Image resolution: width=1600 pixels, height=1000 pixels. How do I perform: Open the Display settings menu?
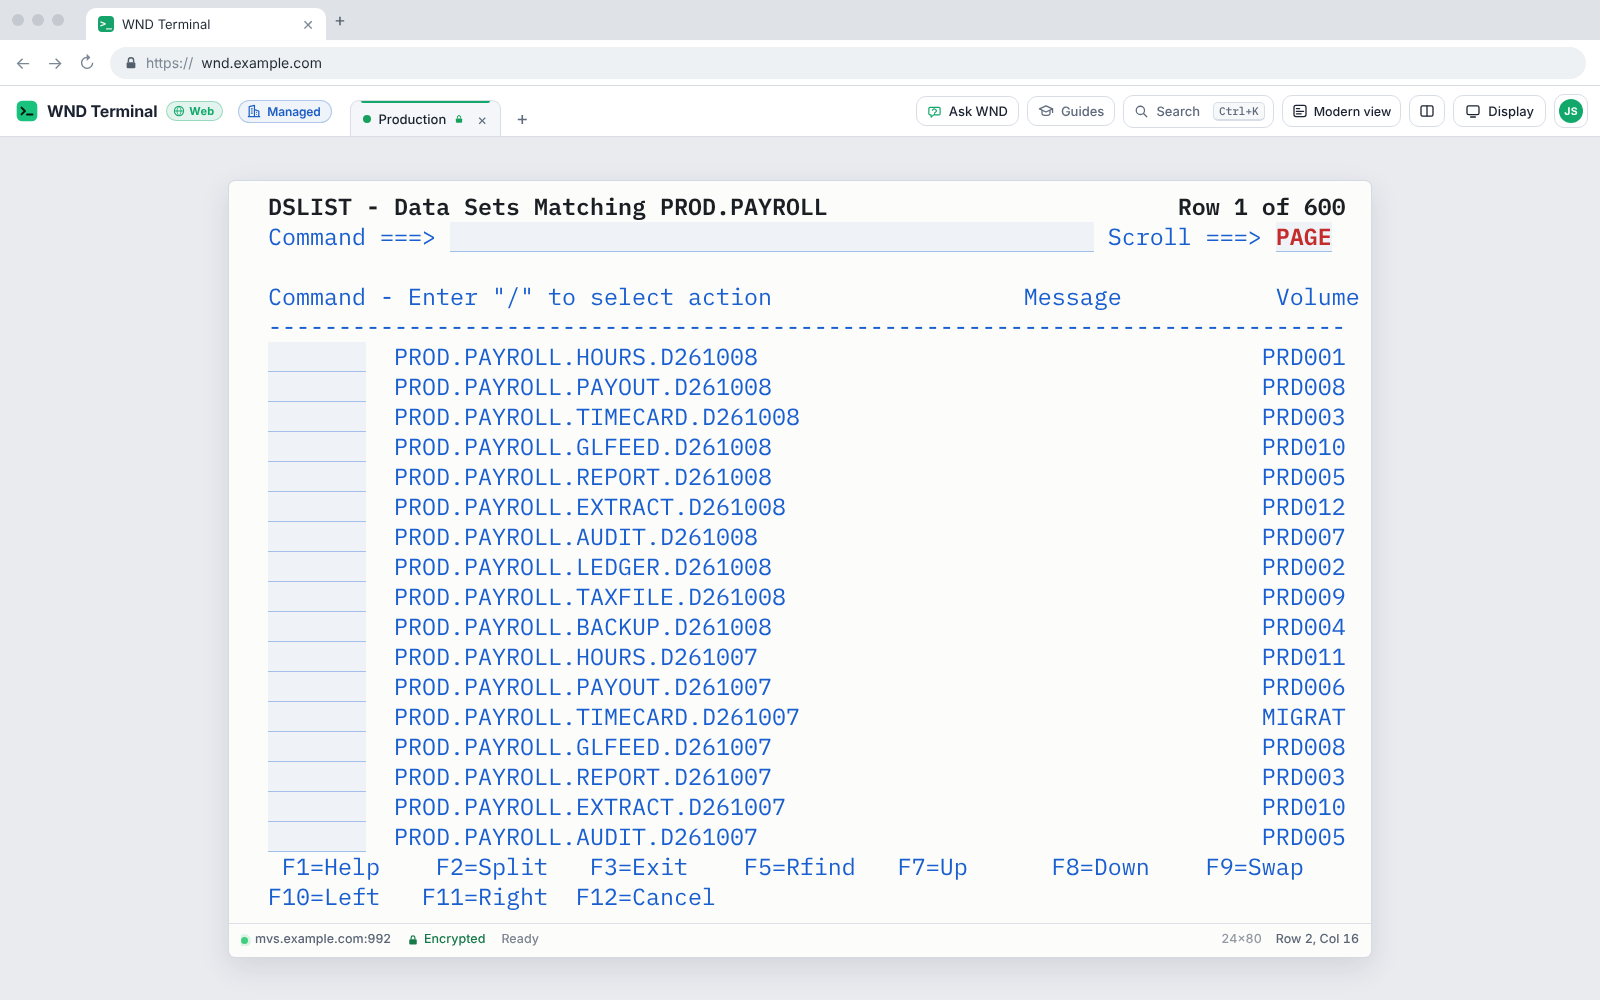pos(1499,111)
